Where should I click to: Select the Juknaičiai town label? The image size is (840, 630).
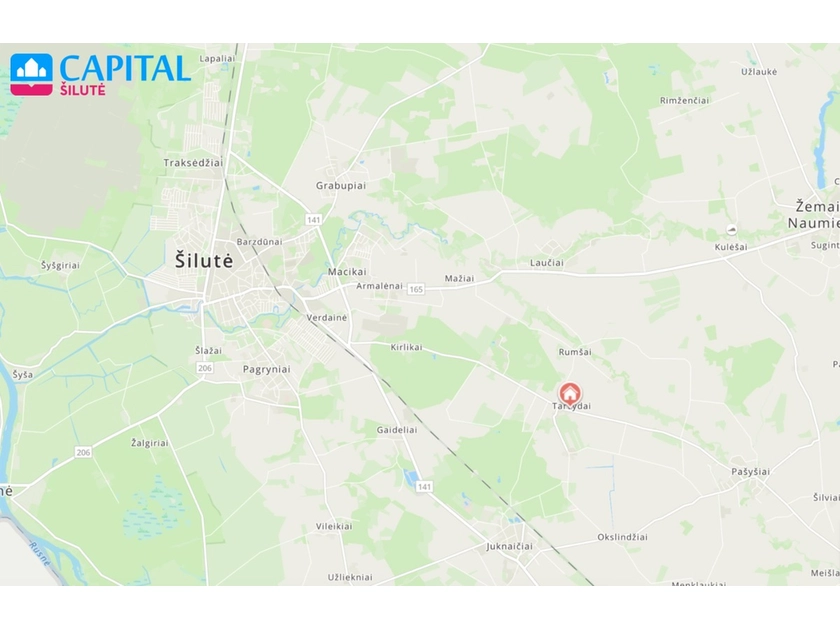[509, 546]
